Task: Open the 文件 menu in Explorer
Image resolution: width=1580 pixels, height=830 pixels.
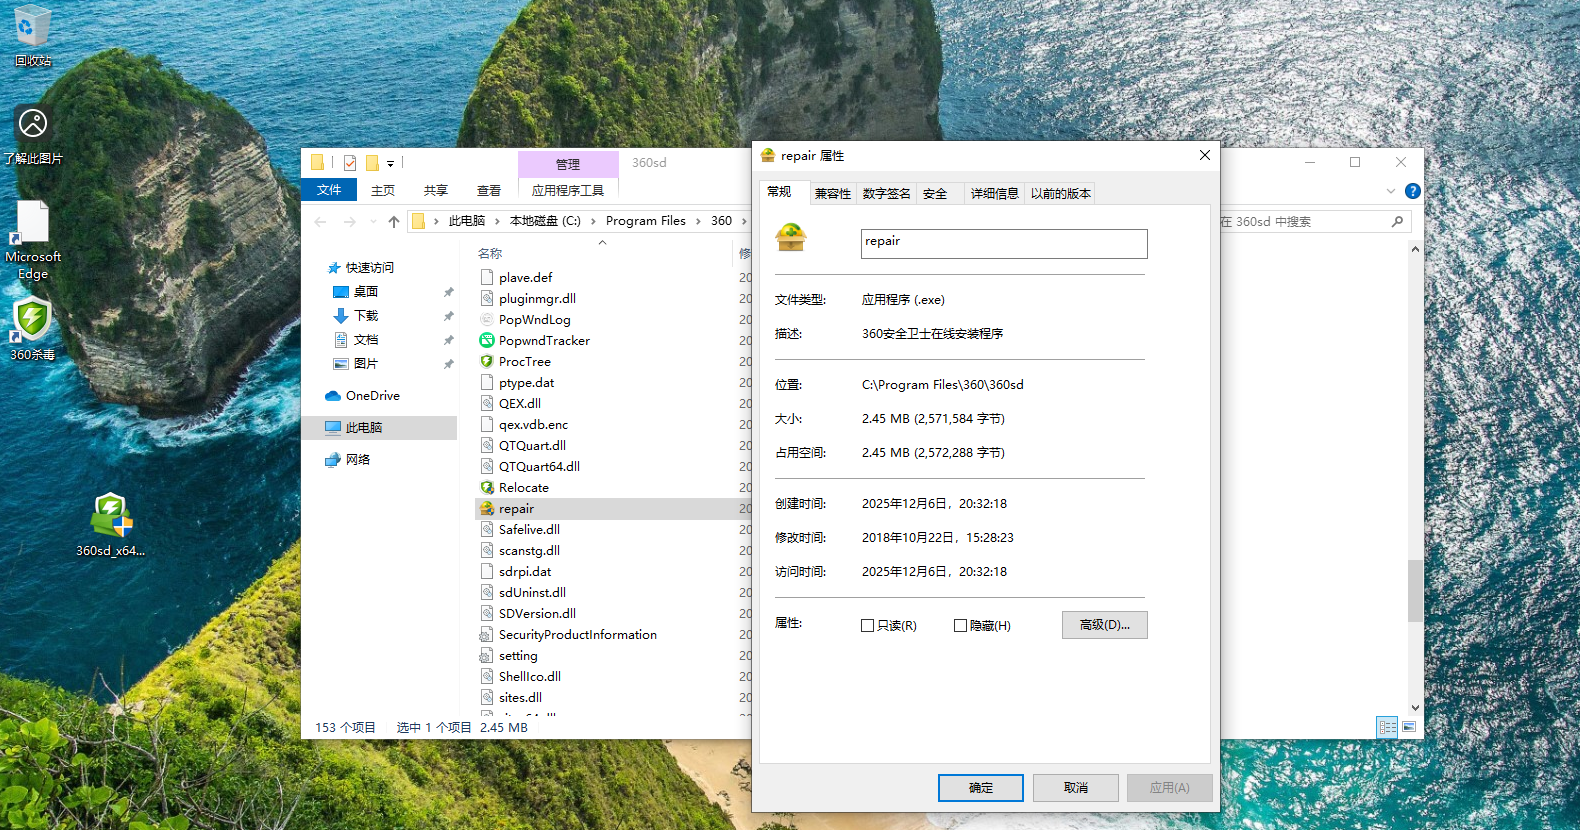Action: 329,190
